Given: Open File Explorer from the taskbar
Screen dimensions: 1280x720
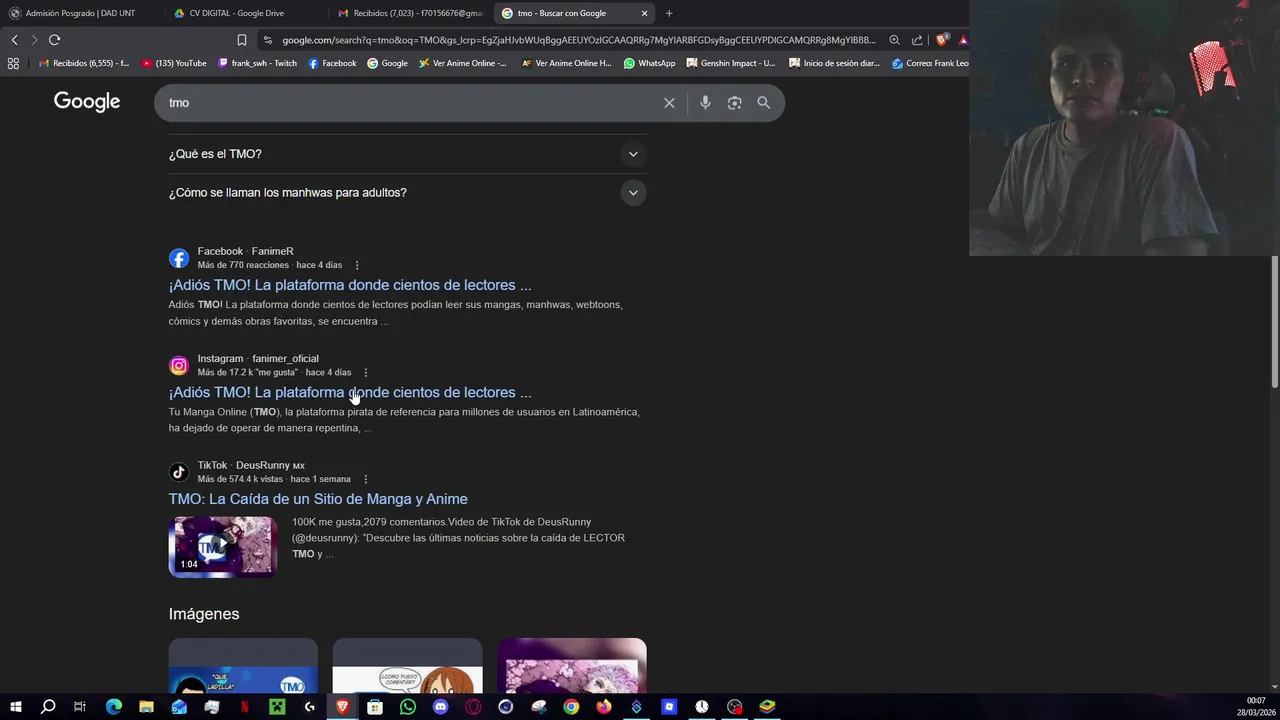Looking at the screenshot, I should (146, 707).
